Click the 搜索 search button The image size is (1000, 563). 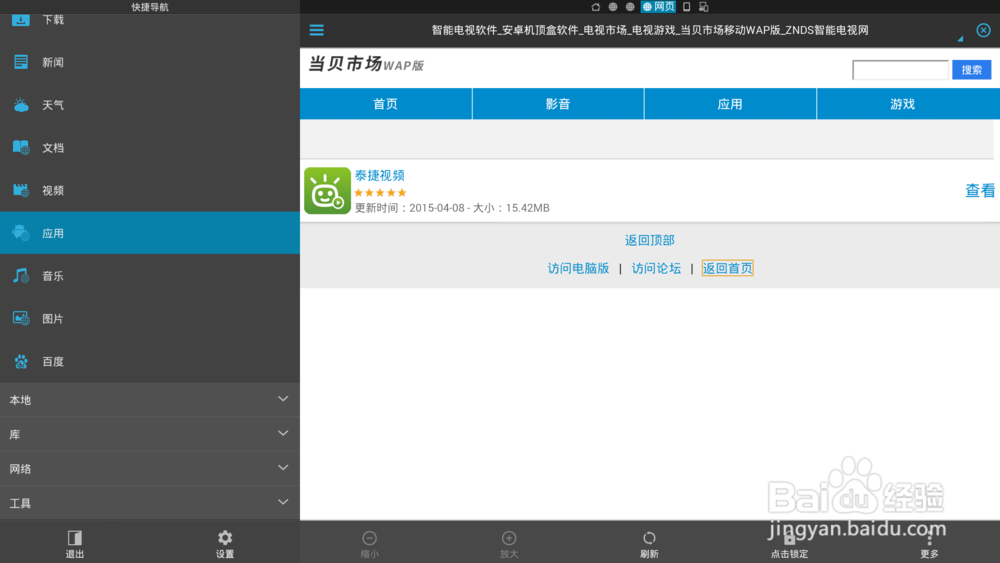pos(971,69)
